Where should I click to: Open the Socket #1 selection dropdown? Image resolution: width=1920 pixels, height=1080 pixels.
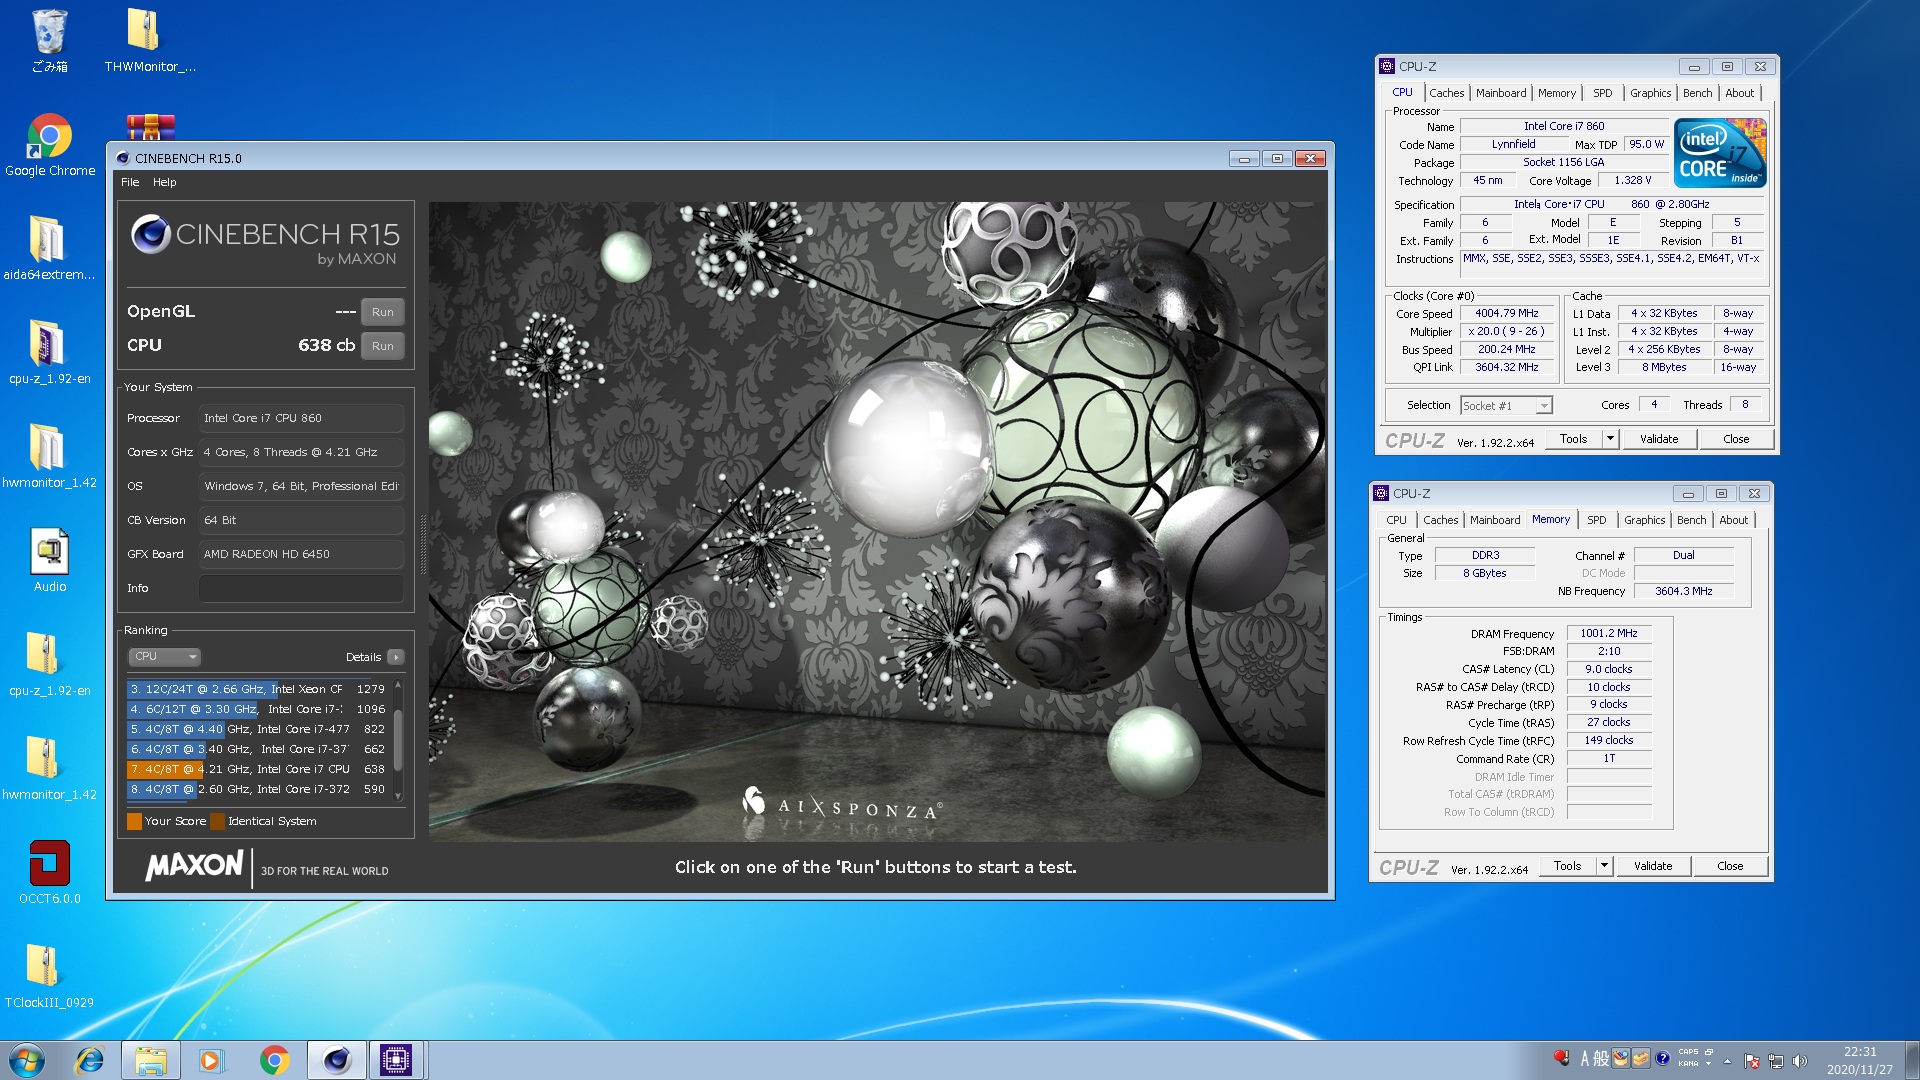[1506, 405]
